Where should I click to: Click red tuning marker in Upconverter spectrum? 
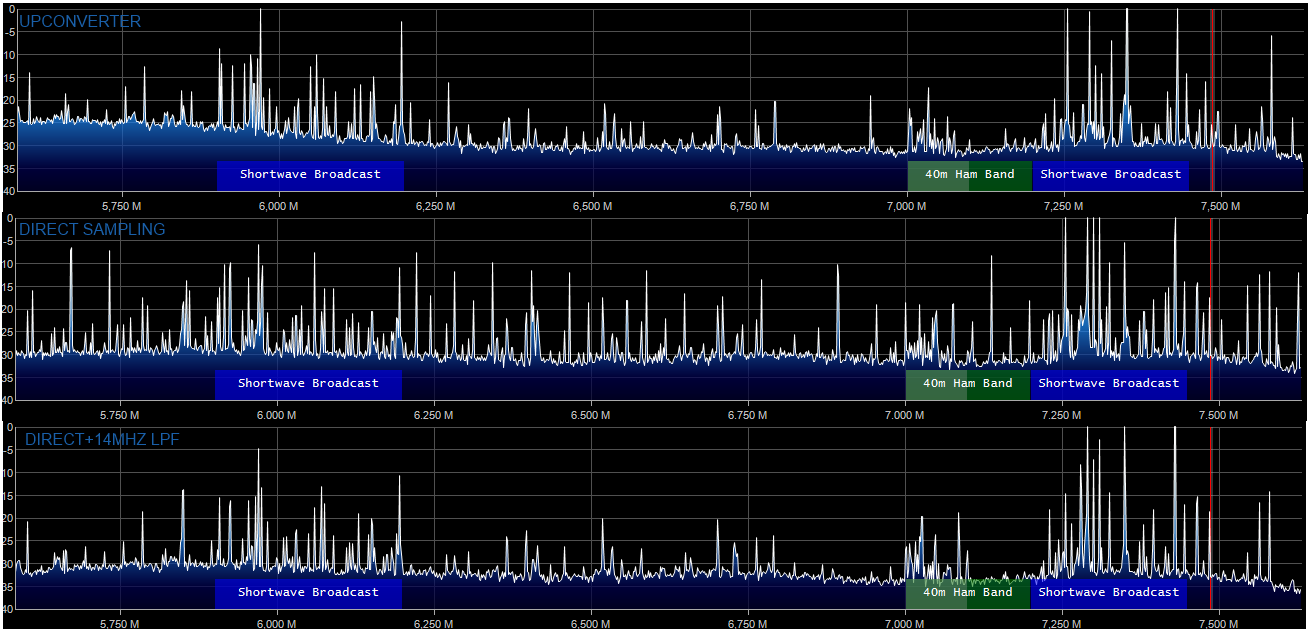1212,100
